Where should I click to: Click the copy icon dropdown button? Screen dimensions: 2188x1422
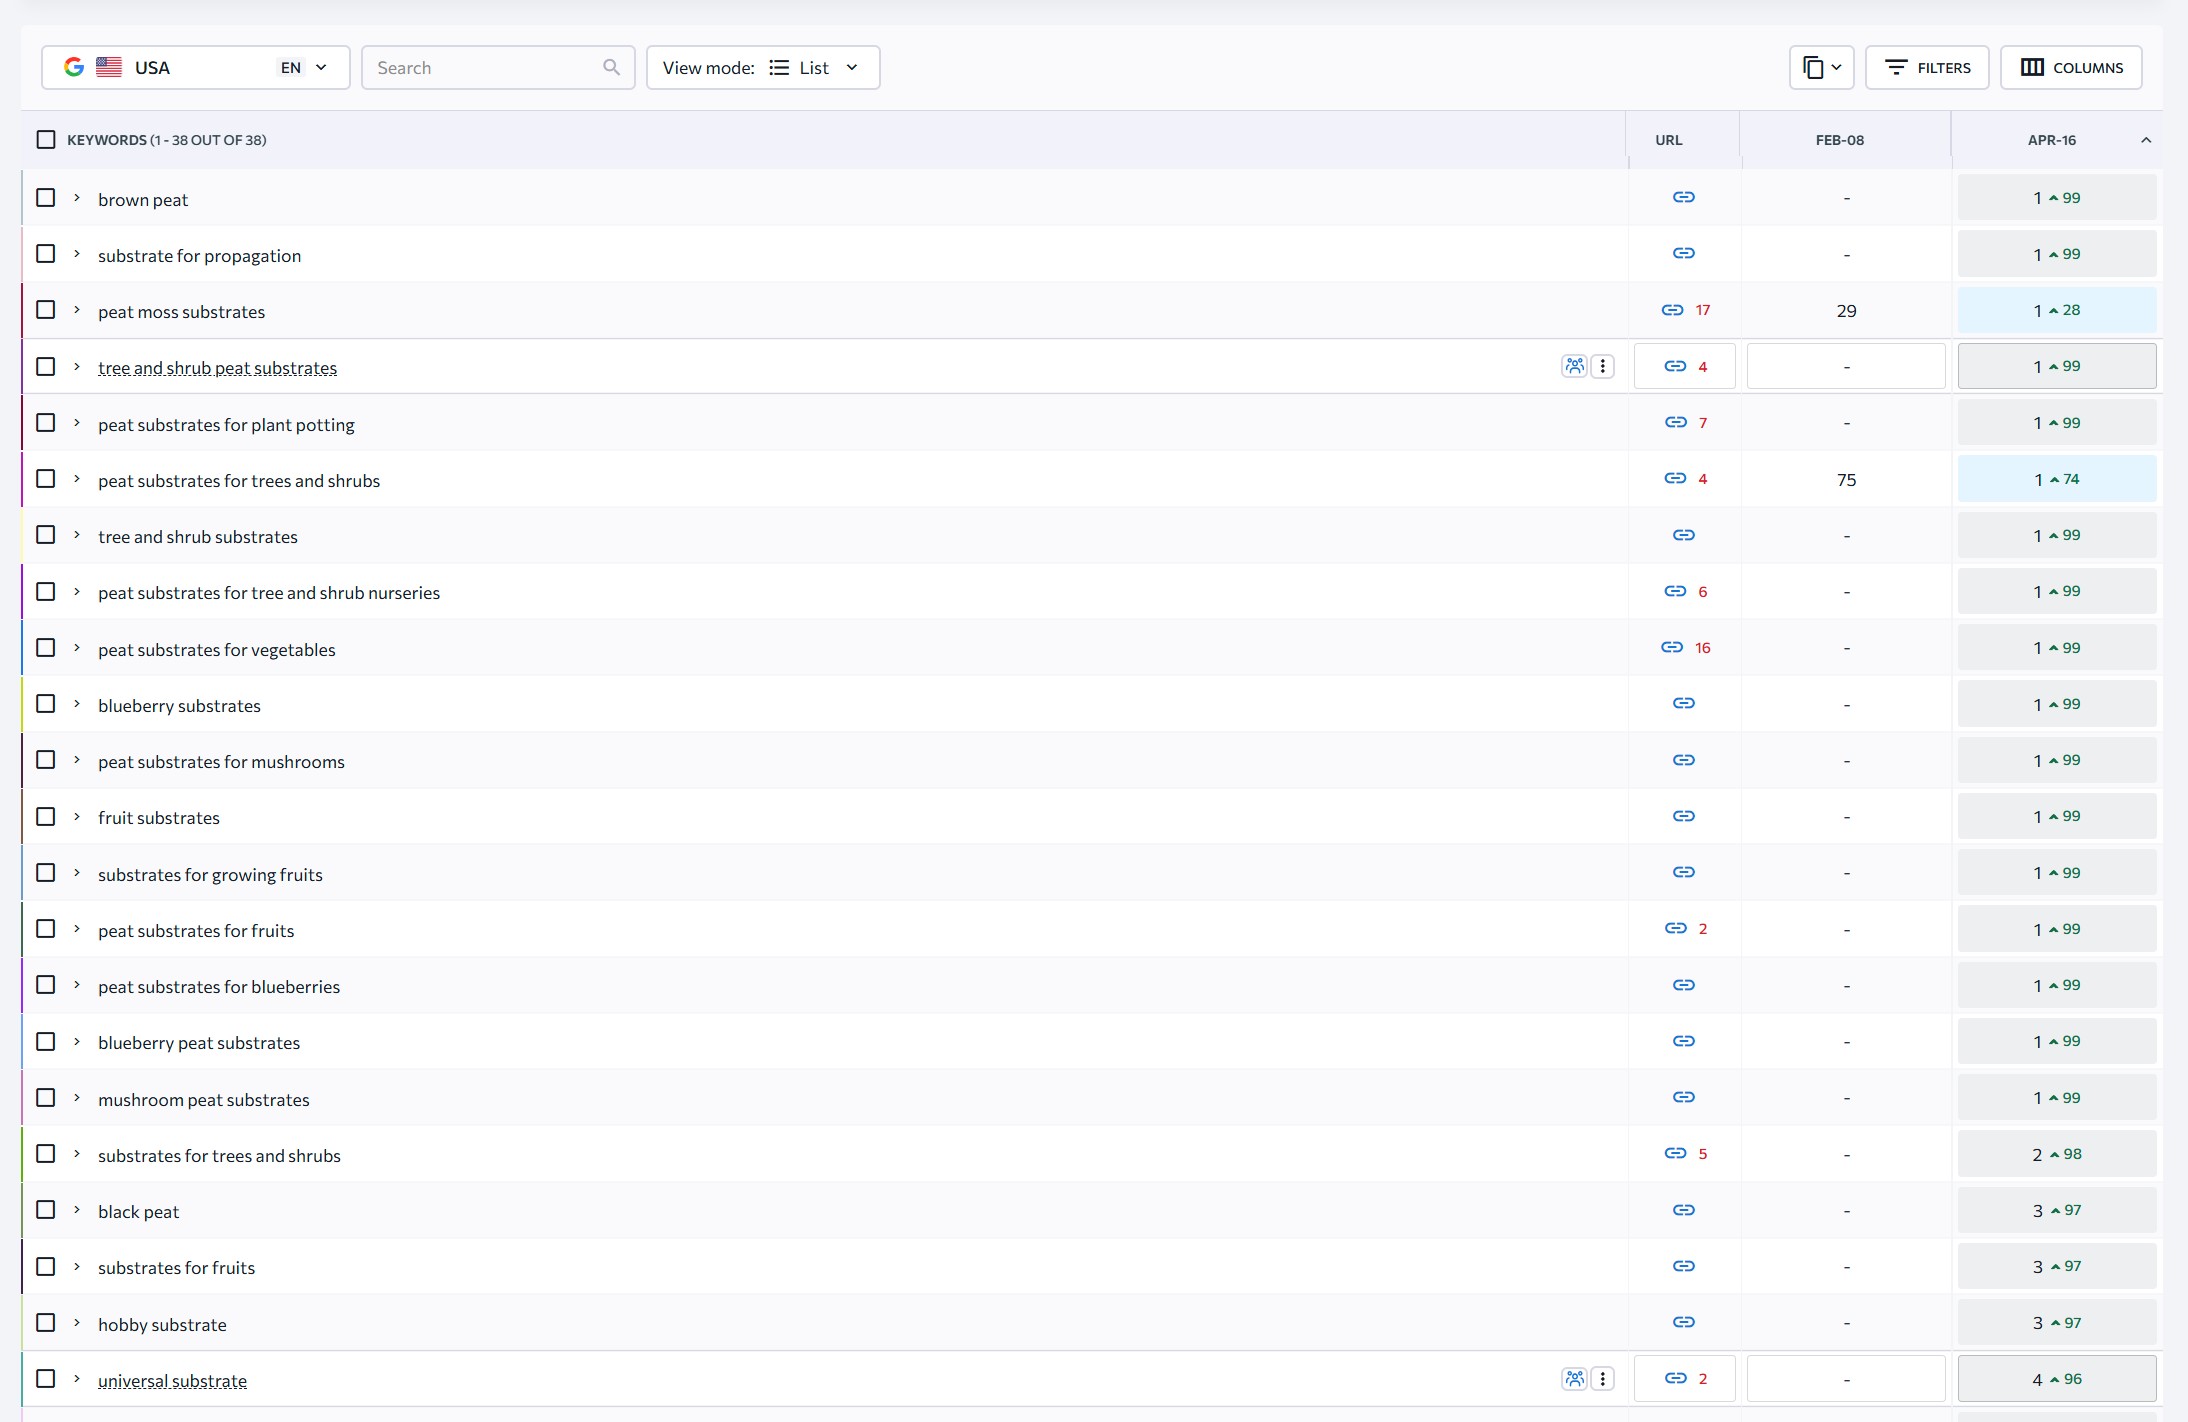click(x=1821, y=67)
